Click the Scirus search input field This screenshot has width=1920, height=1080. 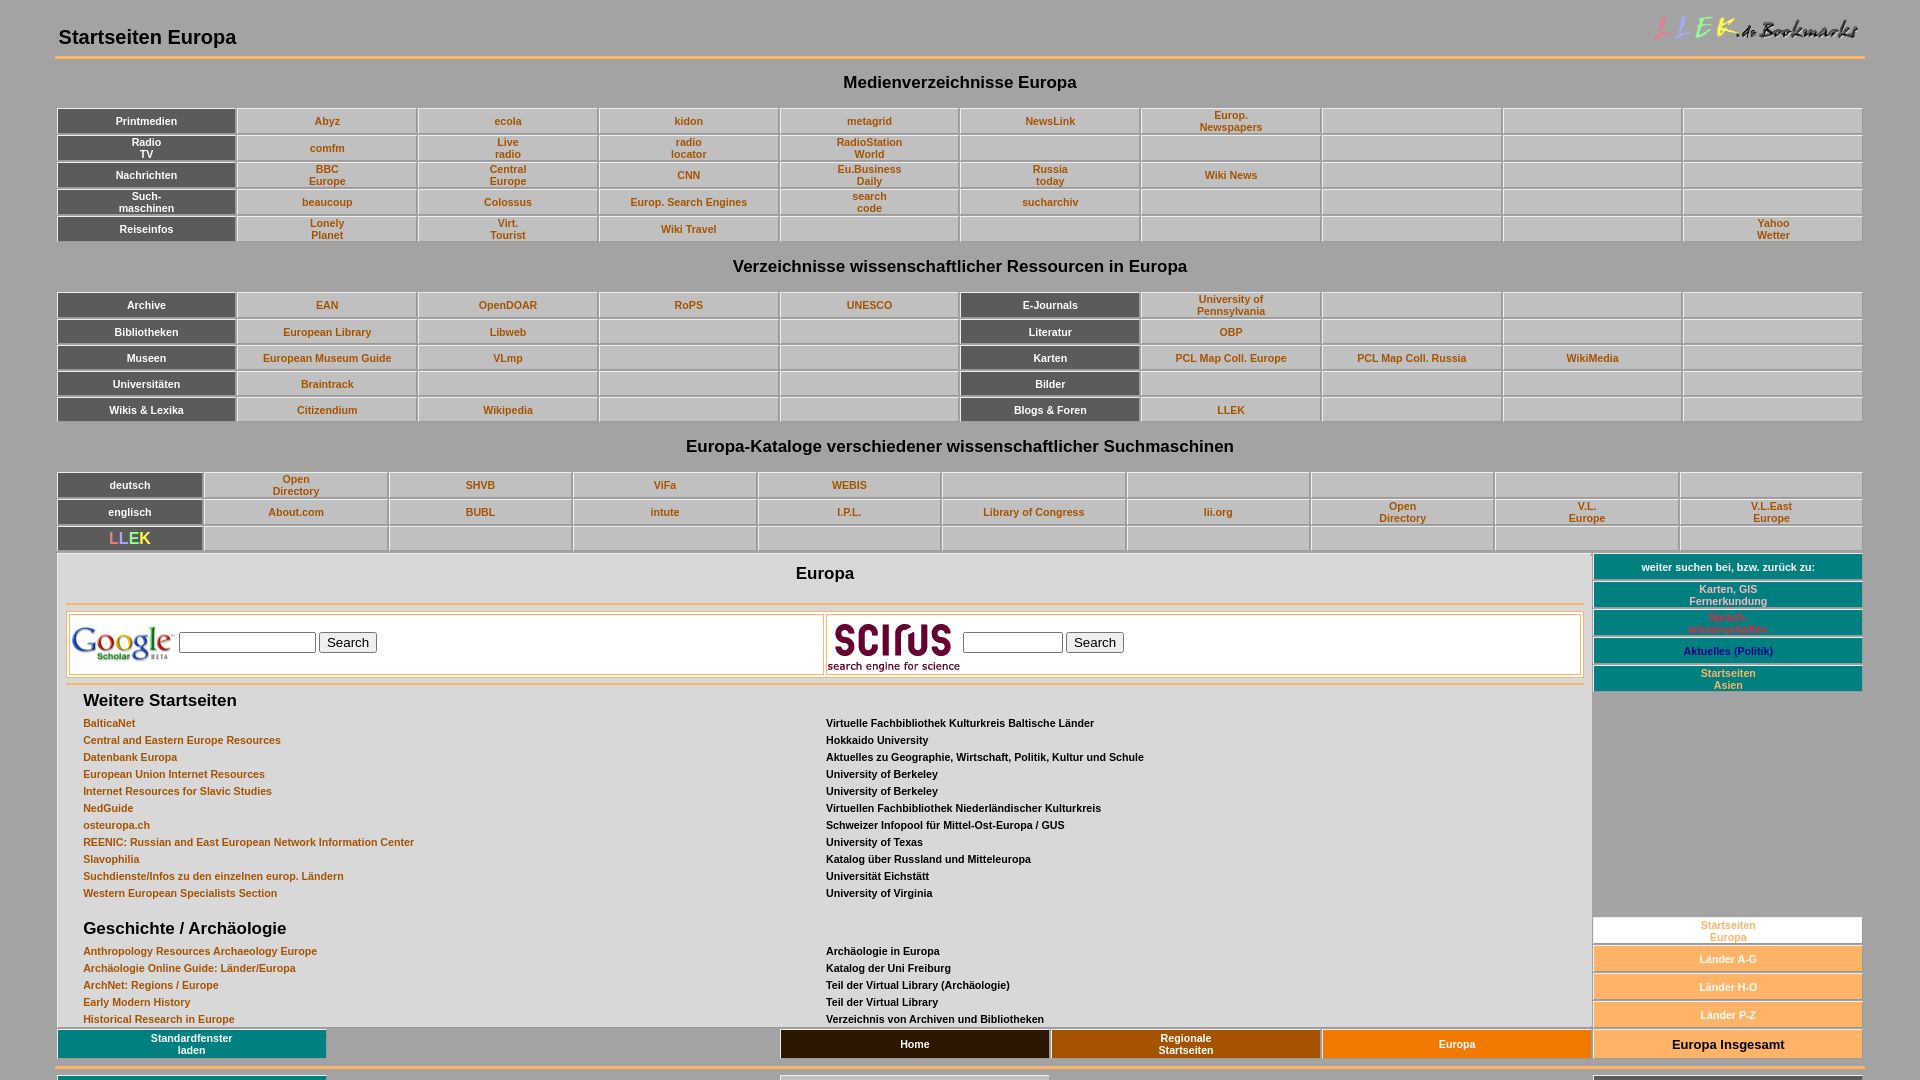point(1012,642)
